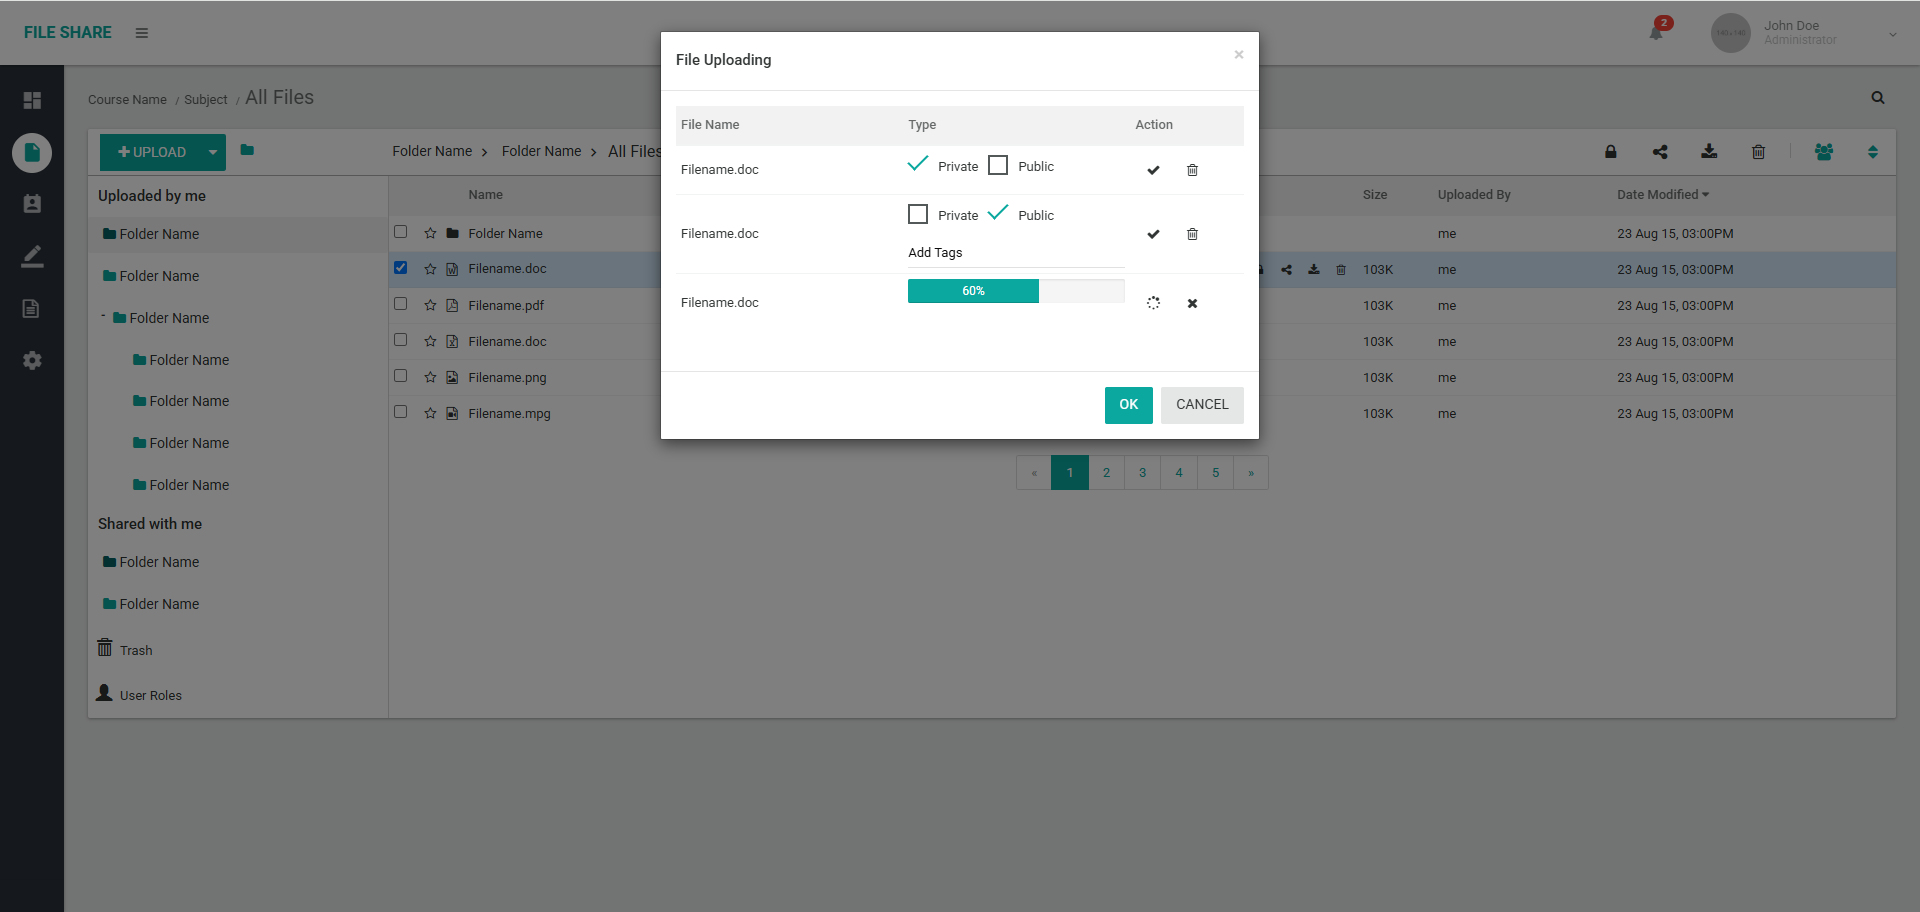Delete the first uploading file via trash icon
The image size is (1920, 912).
pos(1192,170)
